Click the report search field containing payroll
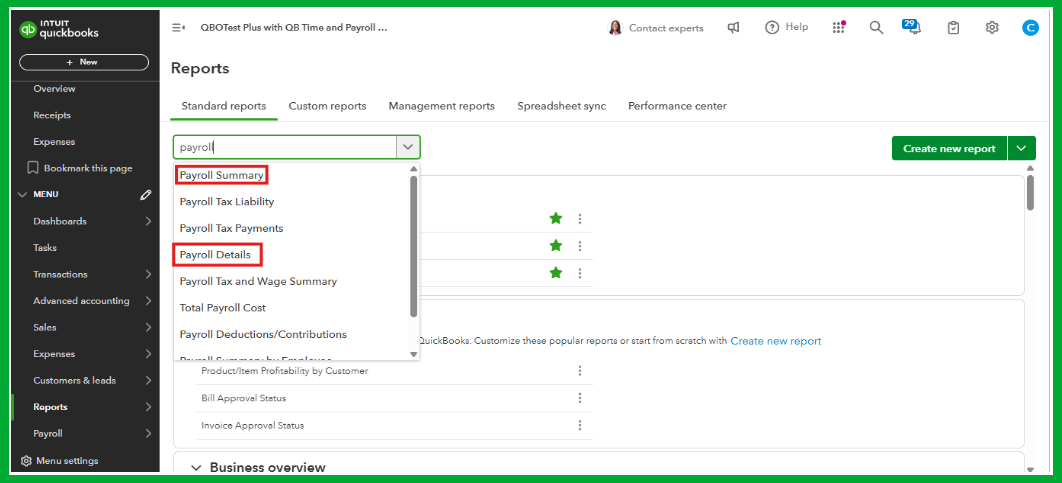Image resolution: width=1062 pixels, height=483 pixels. 285,147
